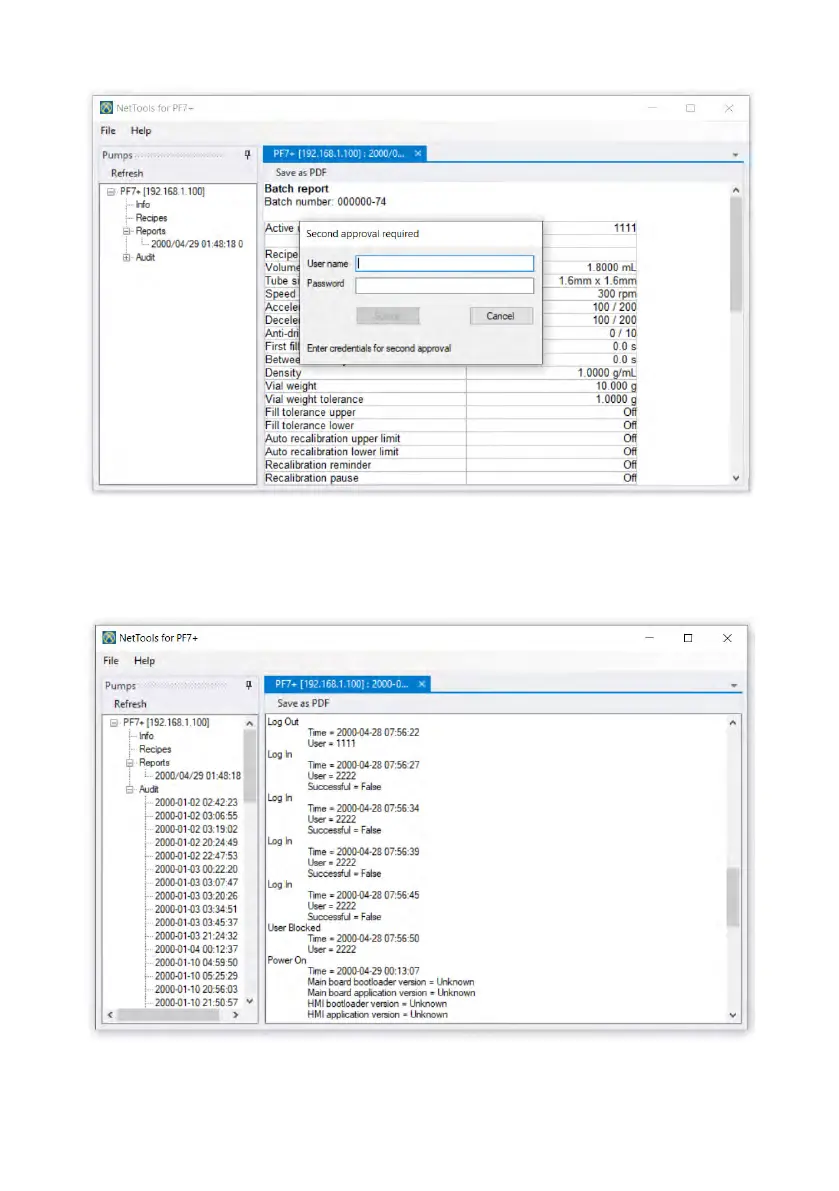The image size is (839, 1191).
Task: Maximize the lower NetTools window
Action: pos(688,638)
